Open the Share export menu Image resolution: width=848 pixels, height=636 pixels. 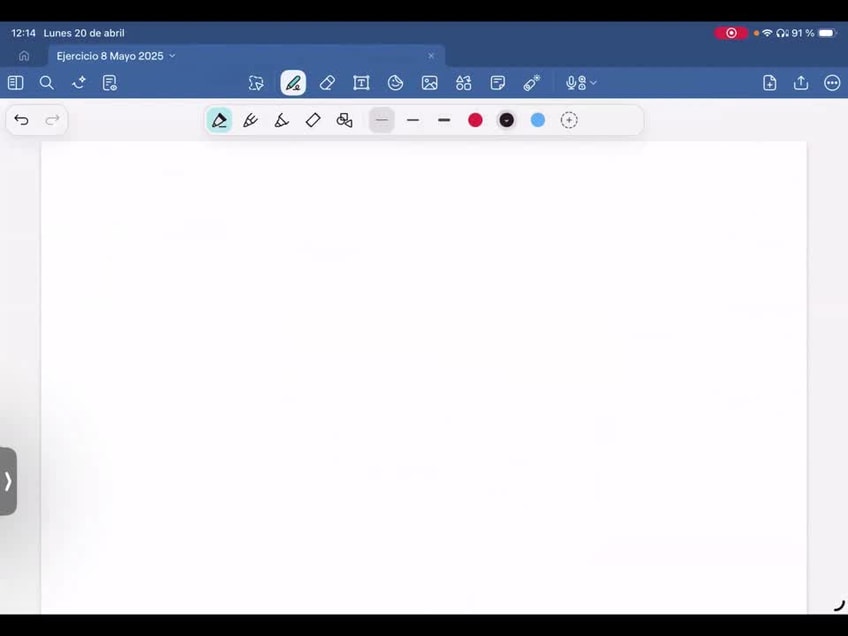click(801, 83)
